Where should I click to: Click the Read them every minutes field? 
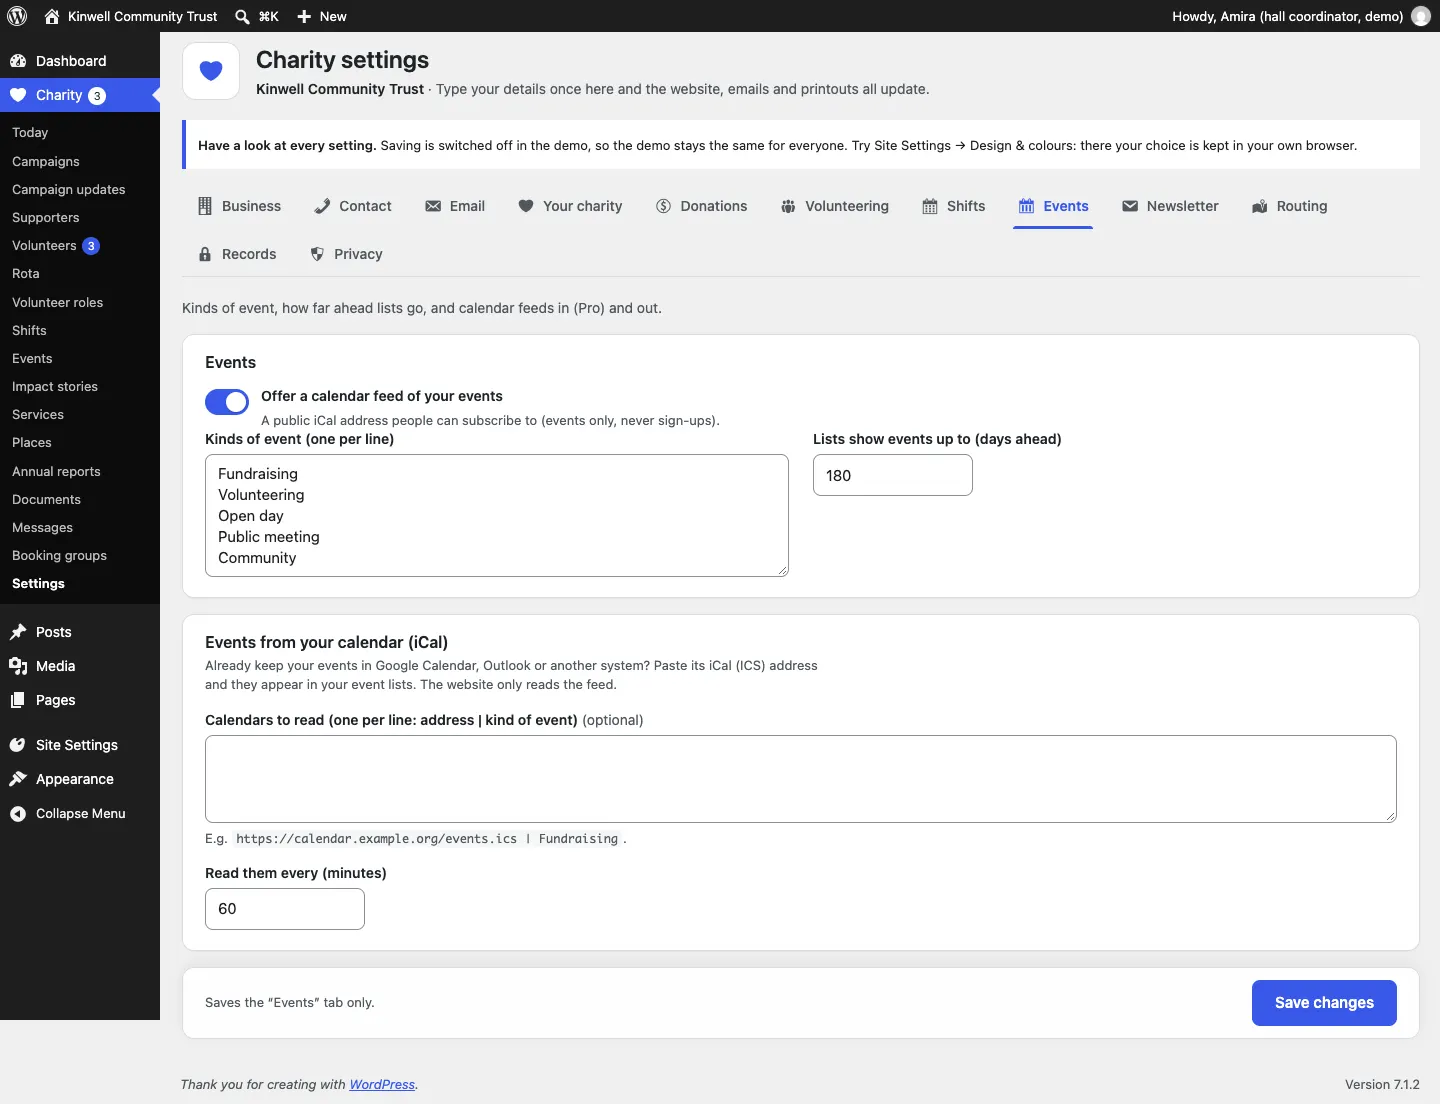[285, 909]
